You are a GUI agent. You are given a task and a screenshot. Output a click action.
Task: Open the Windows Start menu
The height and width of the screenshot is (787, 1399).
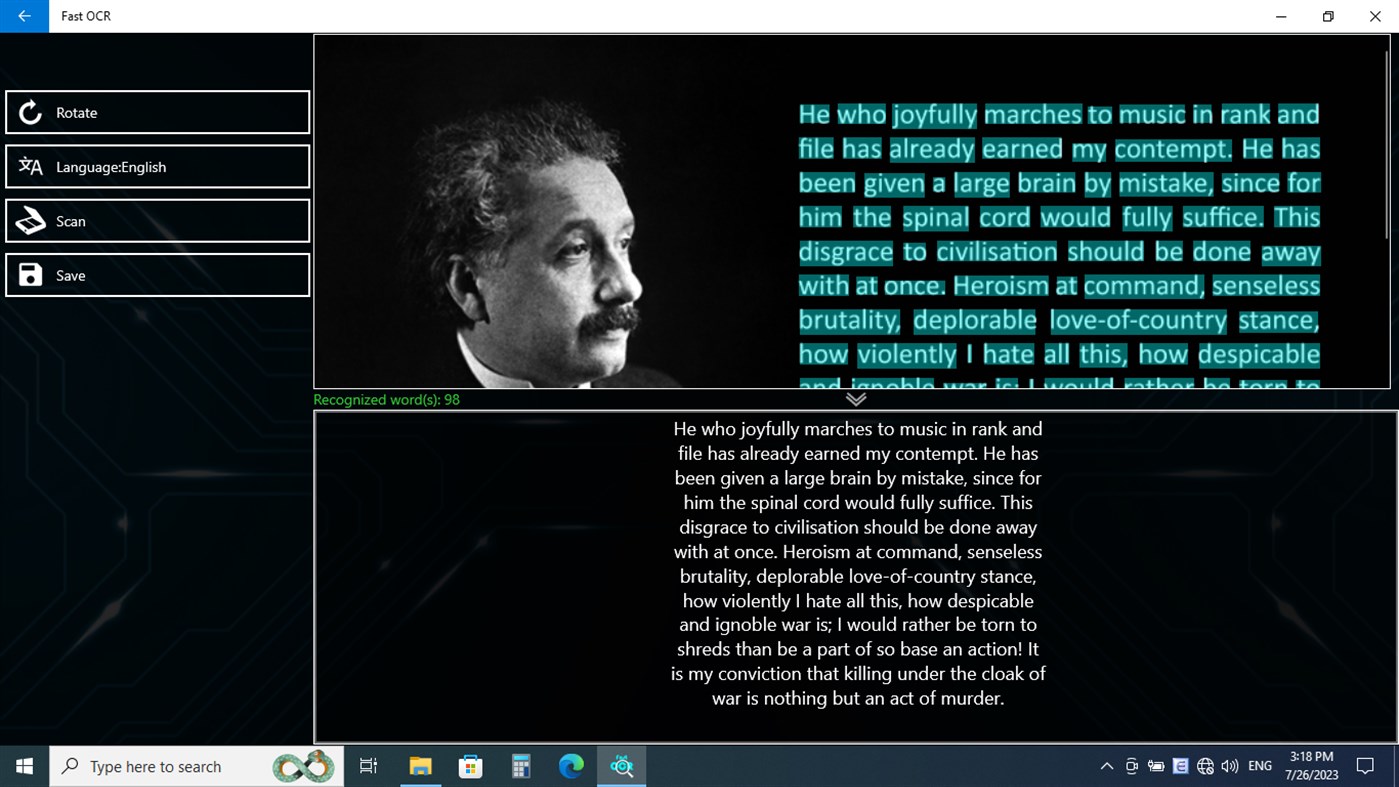pyautogui.click(x=23, y=766)
